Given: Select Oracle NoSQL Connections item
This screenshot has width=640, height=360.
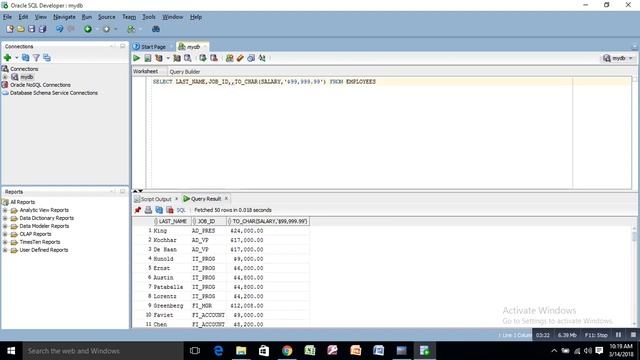Looking at the screenshot, I should (x=40, y=85).
